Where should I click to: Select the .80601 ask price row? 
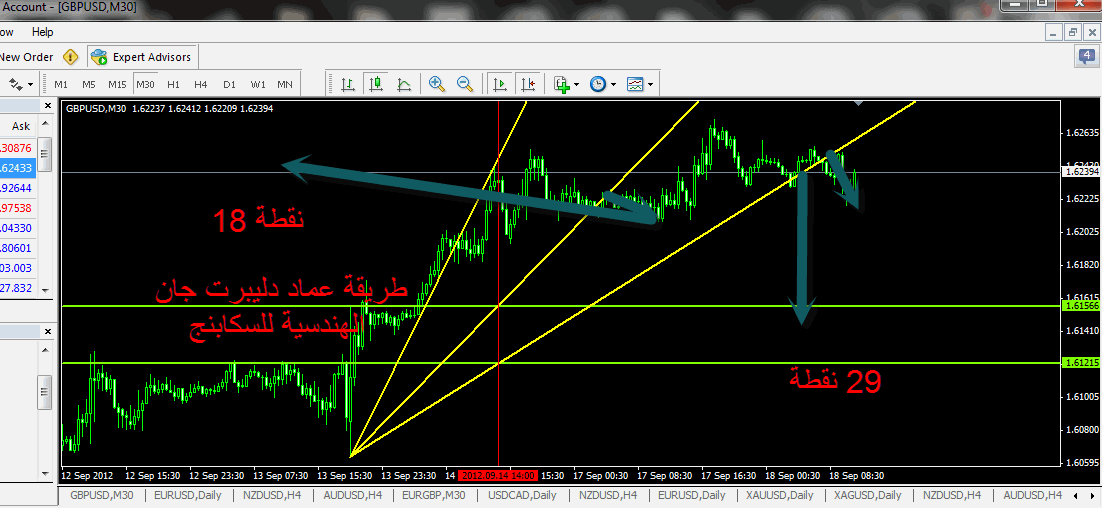tap(18, 248)
